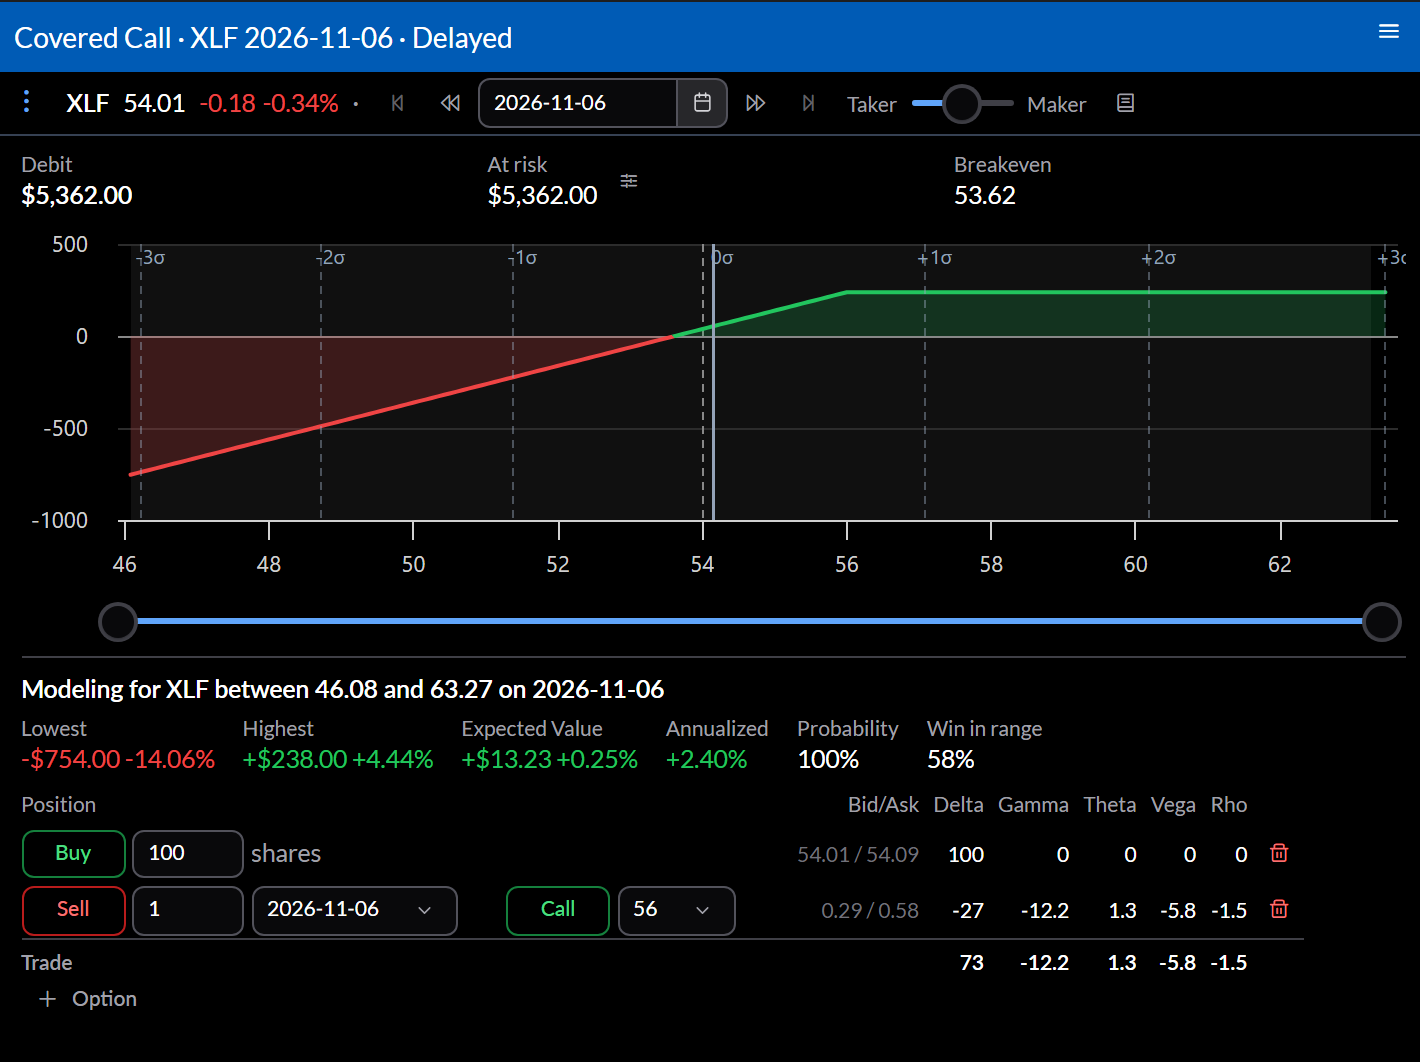The image size is (1420, 1062).
Task: Adjust the Taker to Maker slider
Action: pos(962,103)
